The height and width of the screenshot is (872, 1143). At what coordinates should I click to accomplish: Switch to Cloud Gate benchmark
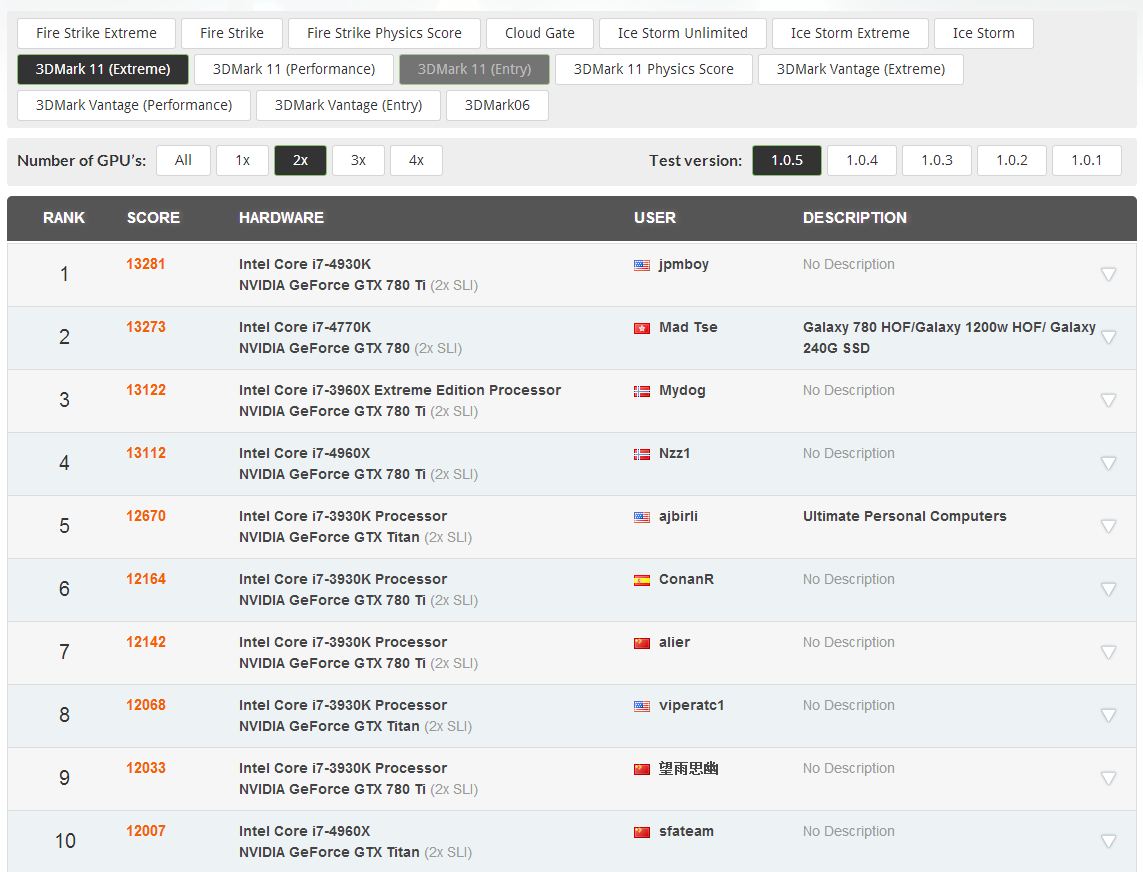tap(539, 34)
